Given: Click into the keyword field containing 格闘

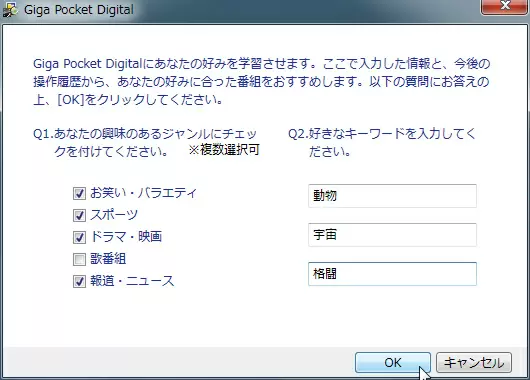Looking at the screenshot, I should click(392, 274).
